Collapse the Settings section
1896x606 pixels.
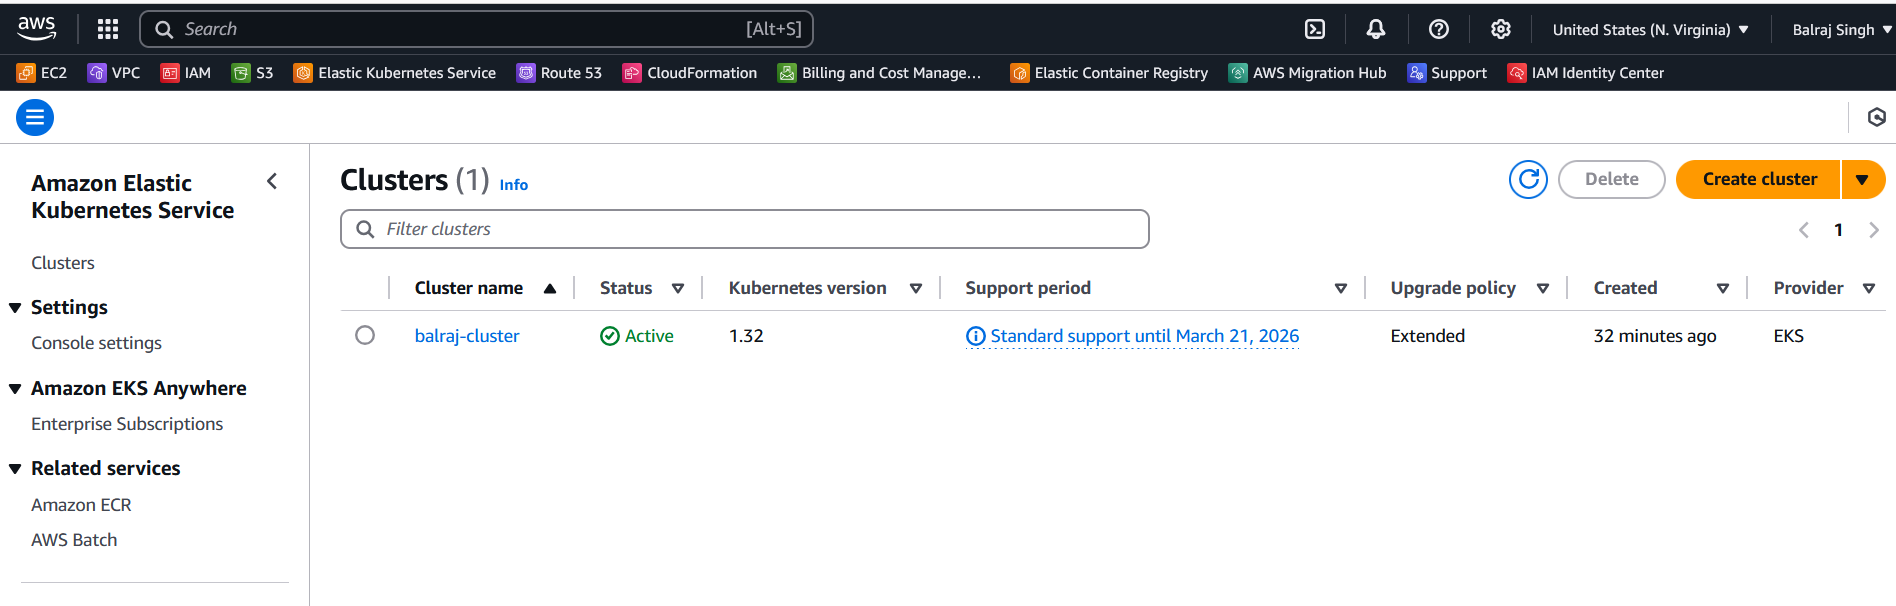point(15,308)
